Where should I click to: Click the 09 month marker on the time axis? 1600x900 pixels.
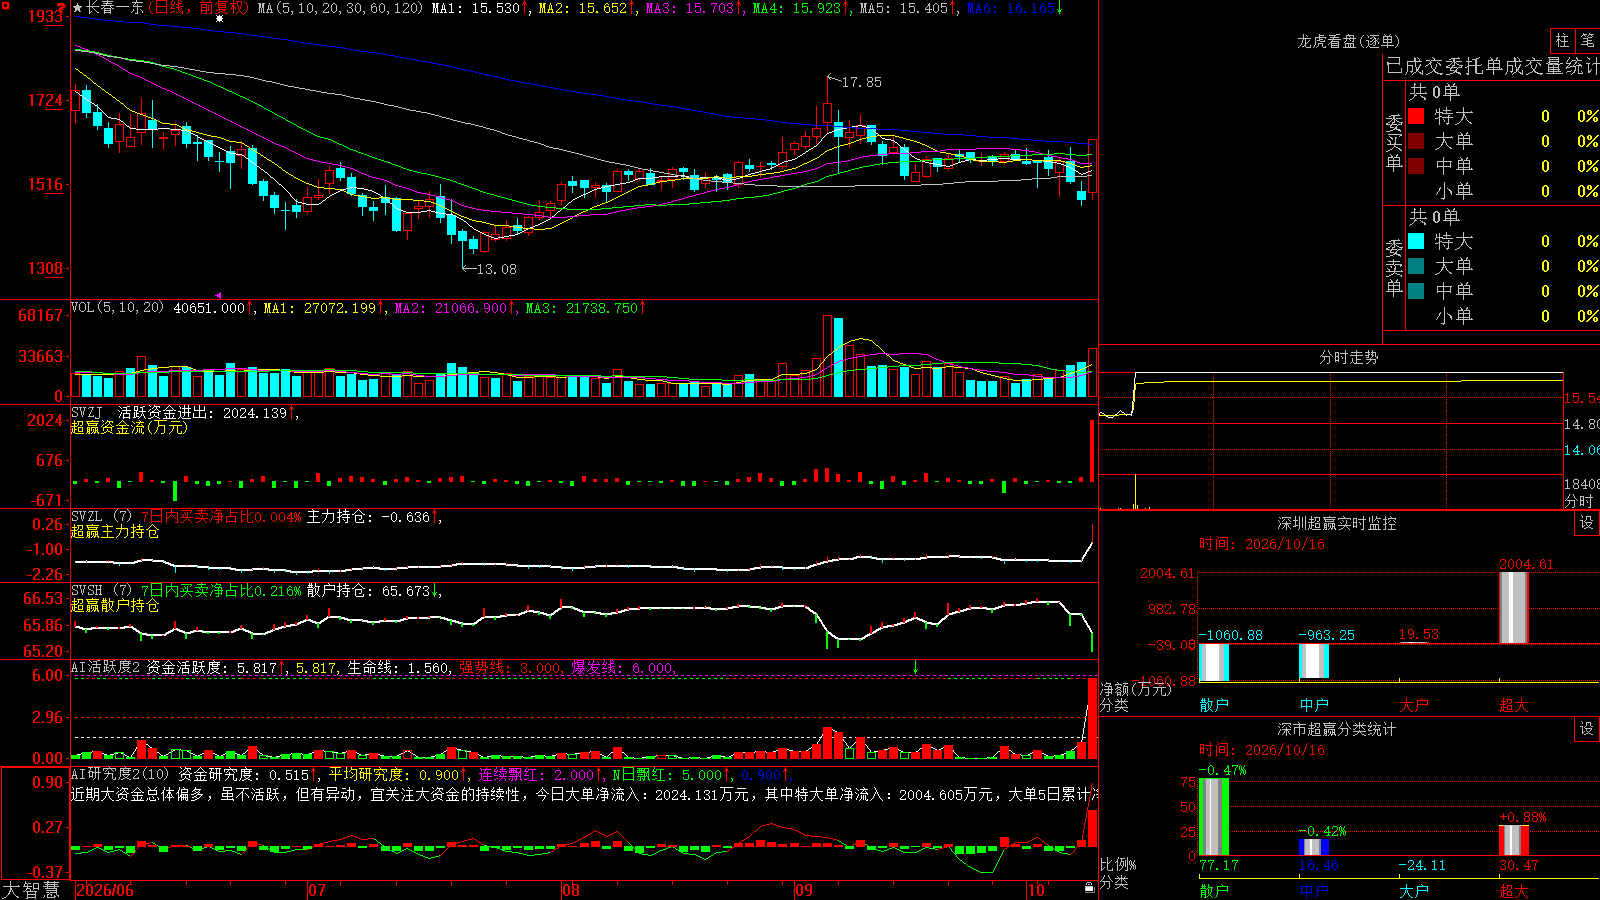(804, 890)
